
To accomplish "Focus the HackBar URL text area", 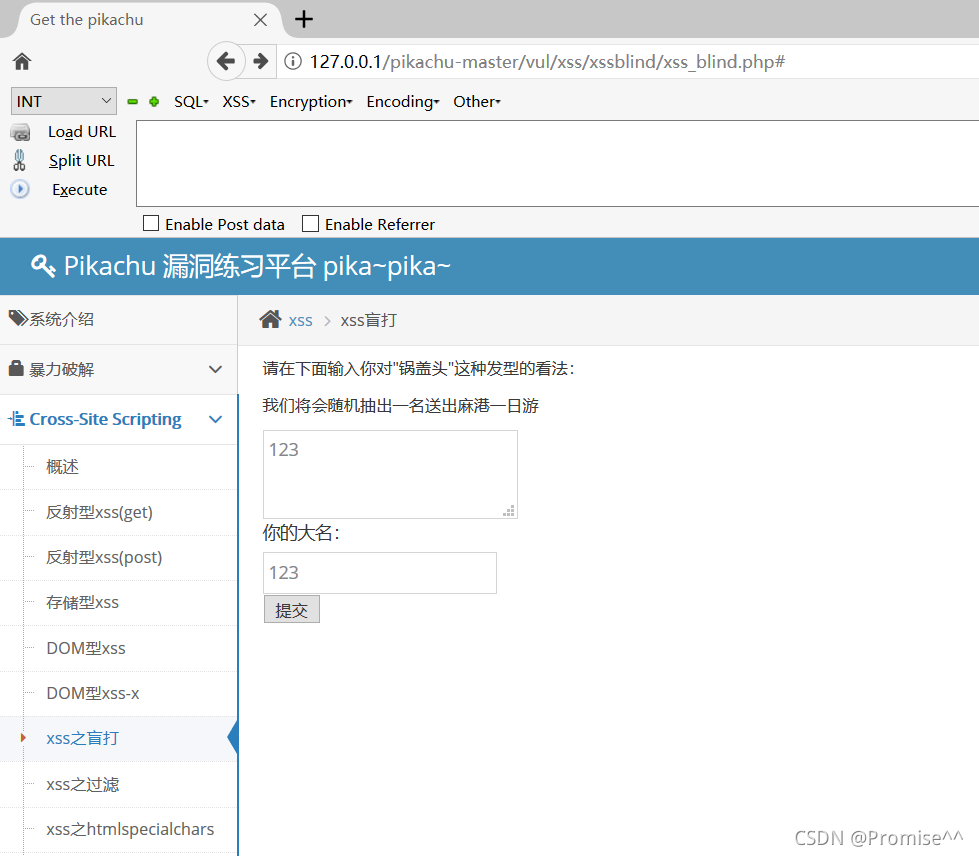I will (x=558, y=164).
